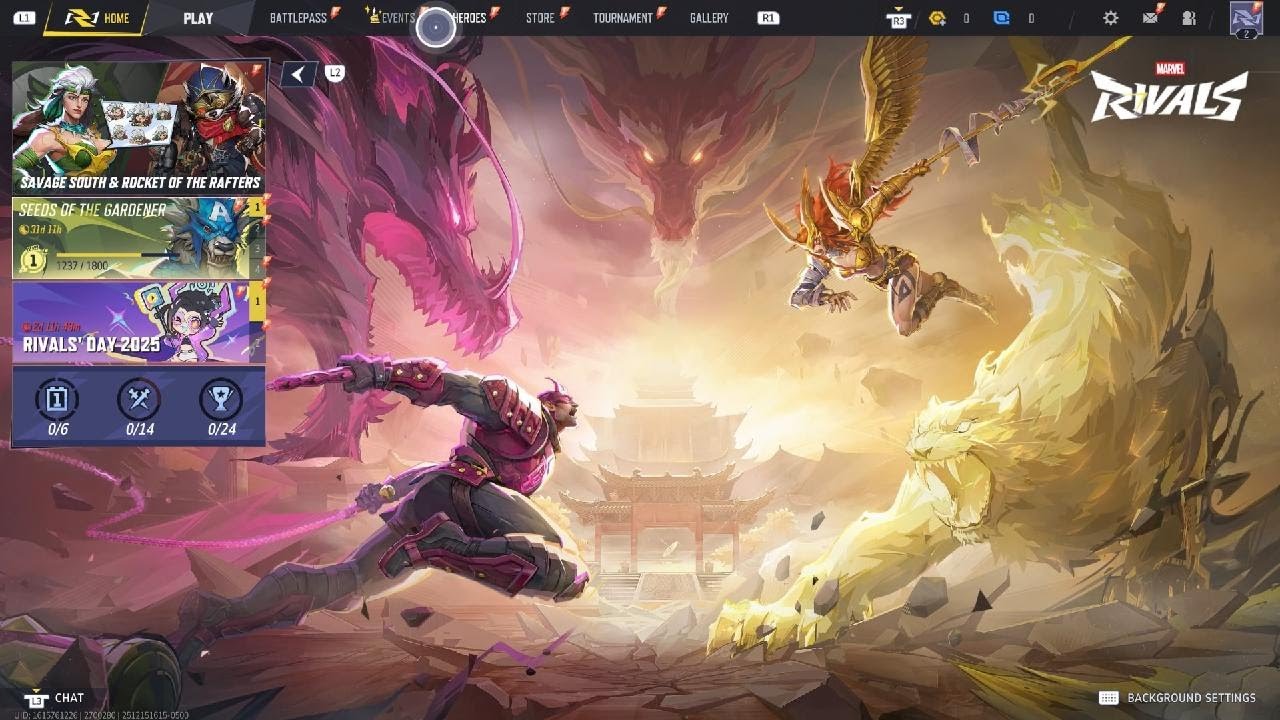Open the Battlepass tab
1280x720 pixels.
point(298,18)
